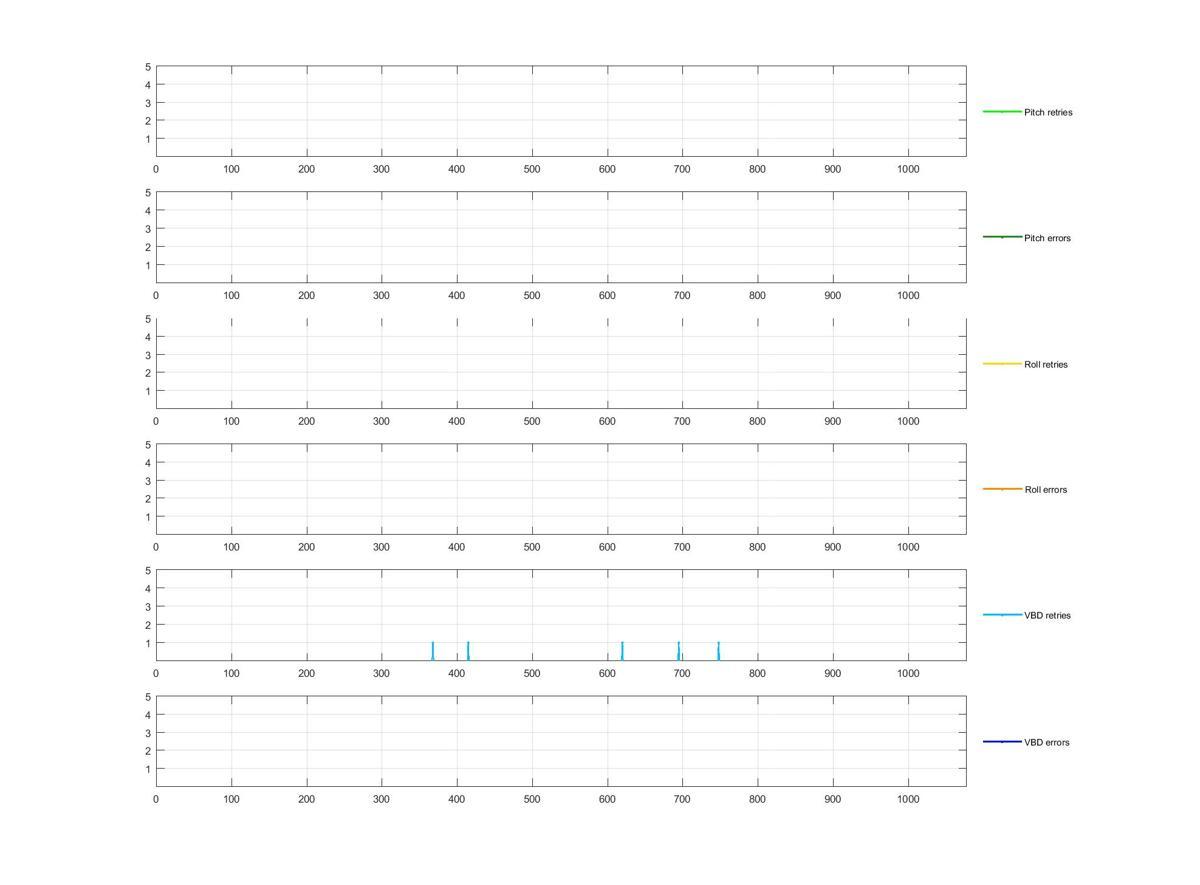Click the VBD retries spike near x 748
The height and width of the screenshot is (885, 1200).
718,651
